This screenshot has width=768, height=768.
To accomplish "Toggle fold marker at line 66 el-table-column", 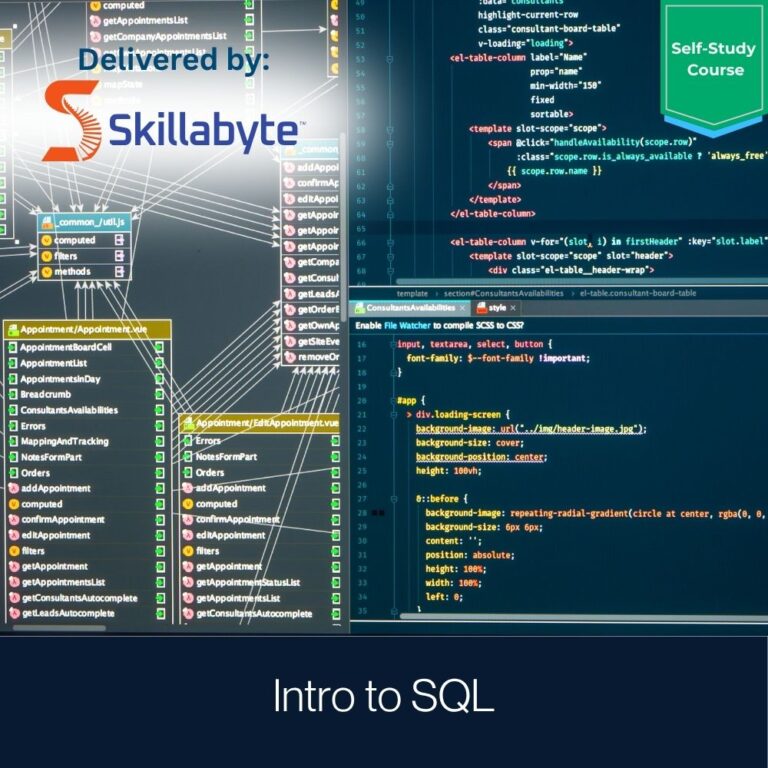I will (x=389, y=242).
